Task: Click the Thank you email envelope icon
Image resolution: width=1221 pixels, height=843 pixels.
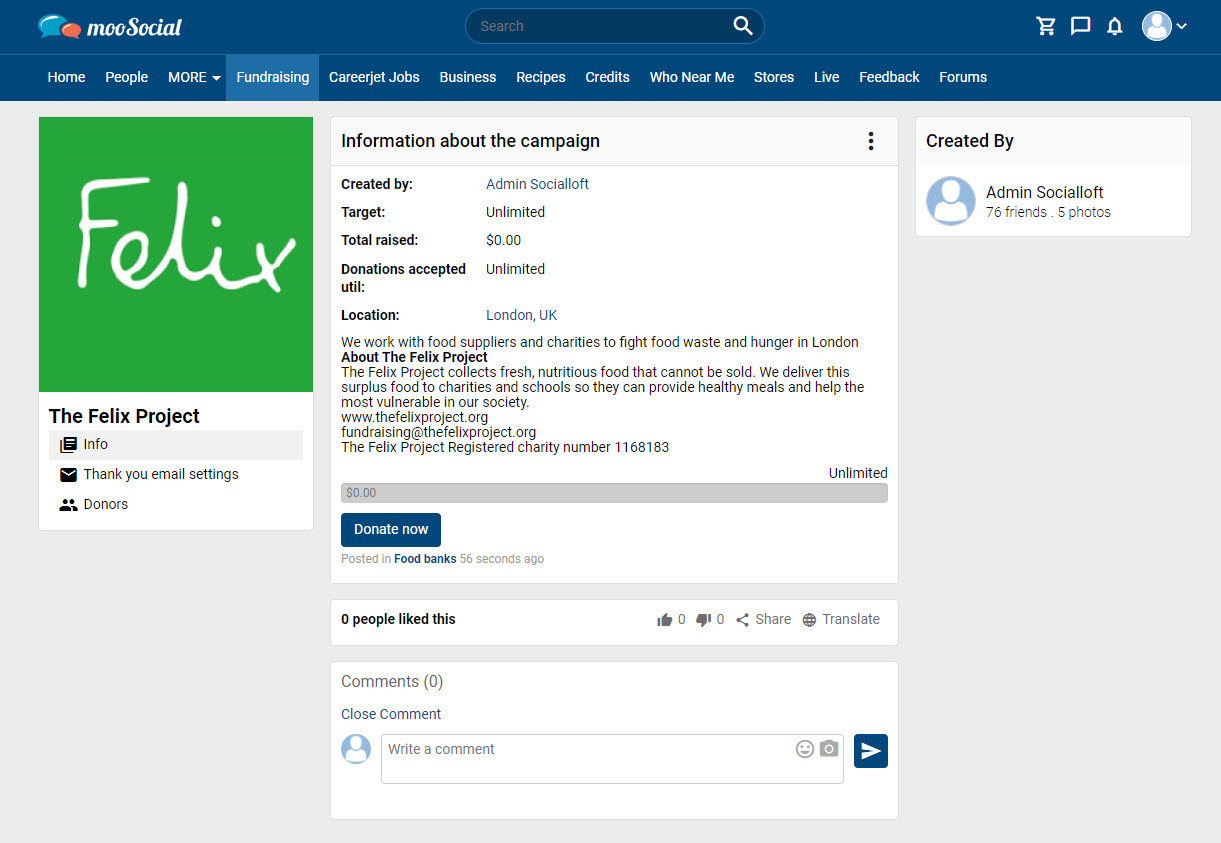Action: [68, 475]
